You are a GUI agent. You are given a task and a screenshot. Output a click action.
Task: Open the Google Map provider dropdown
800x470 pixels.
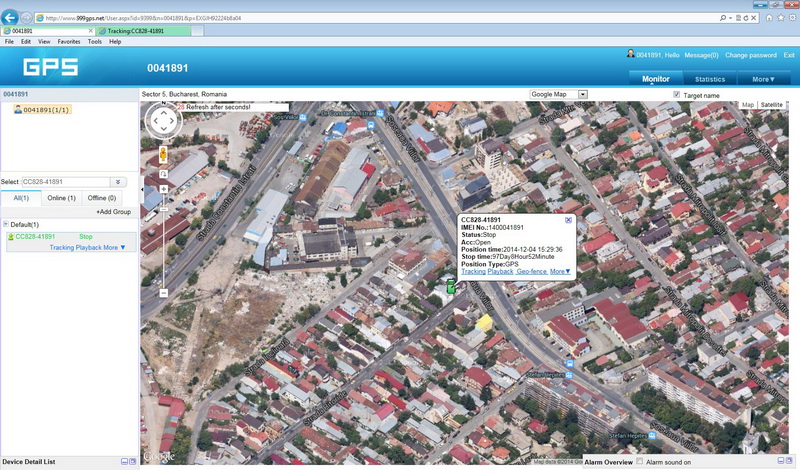pos(583,94)
